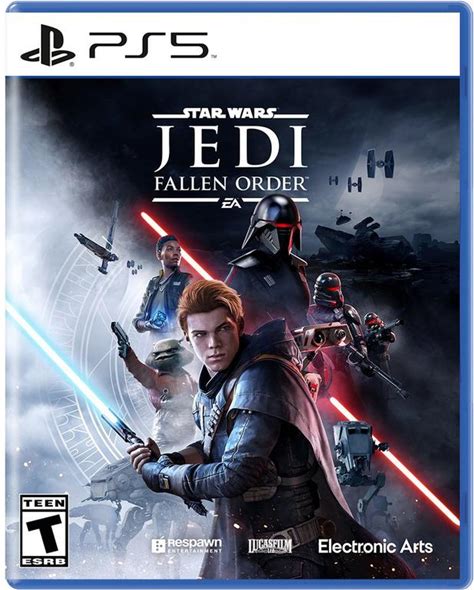The height and width of the screenshot is (590, 474).
Task: Click the Electronic Arts text logo
Action: pos(375,547)
